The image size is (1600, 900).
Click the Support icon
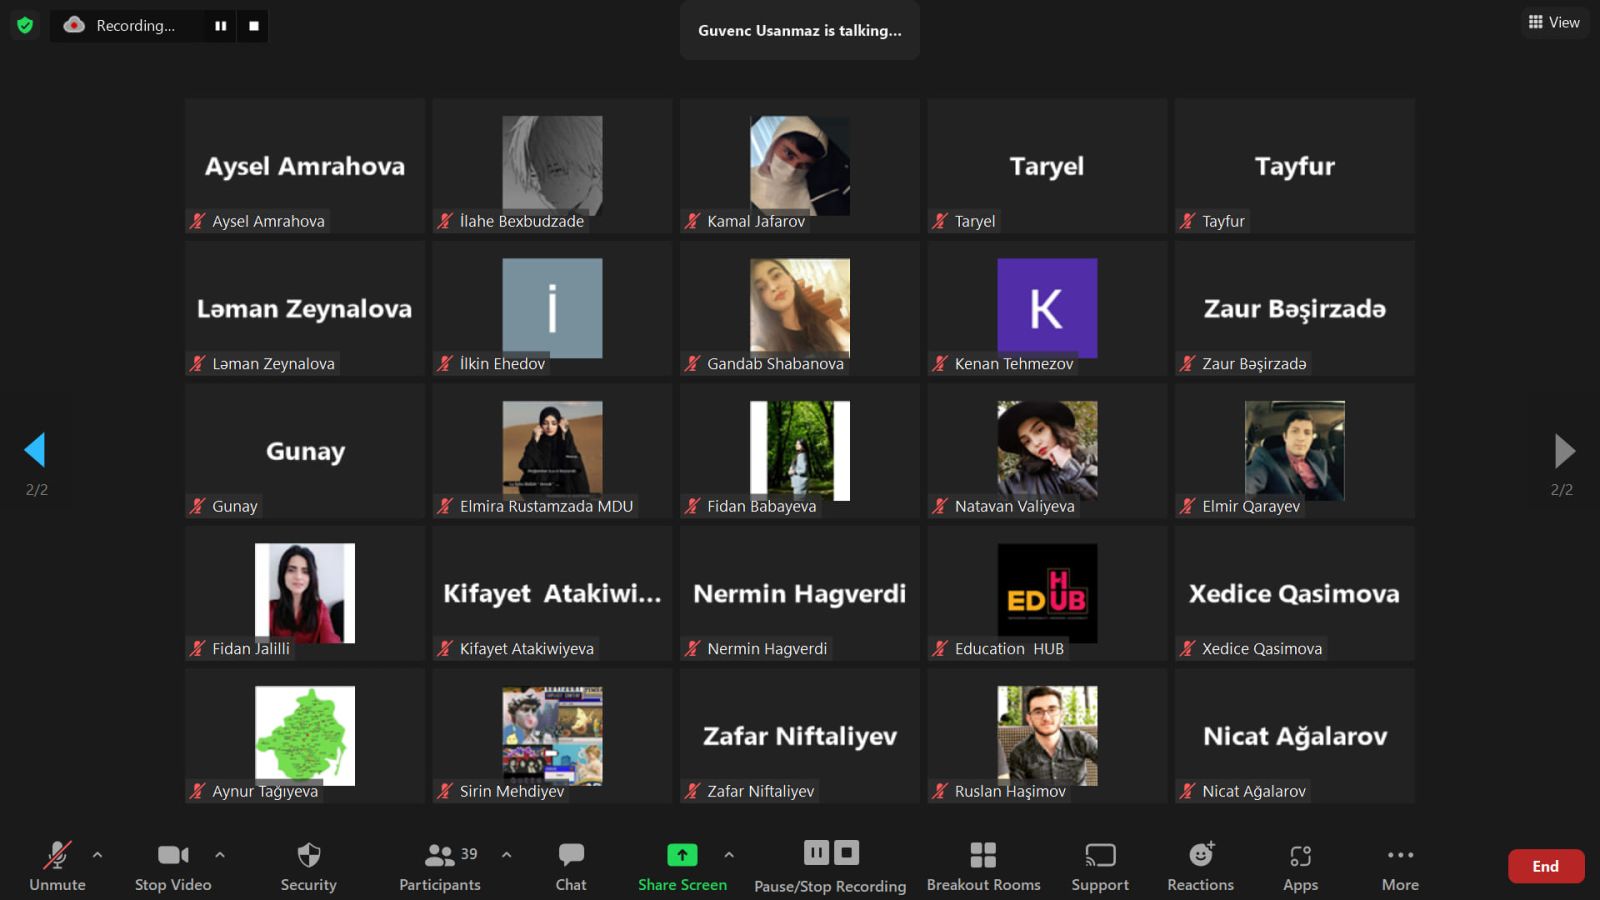click(1100, 856)
